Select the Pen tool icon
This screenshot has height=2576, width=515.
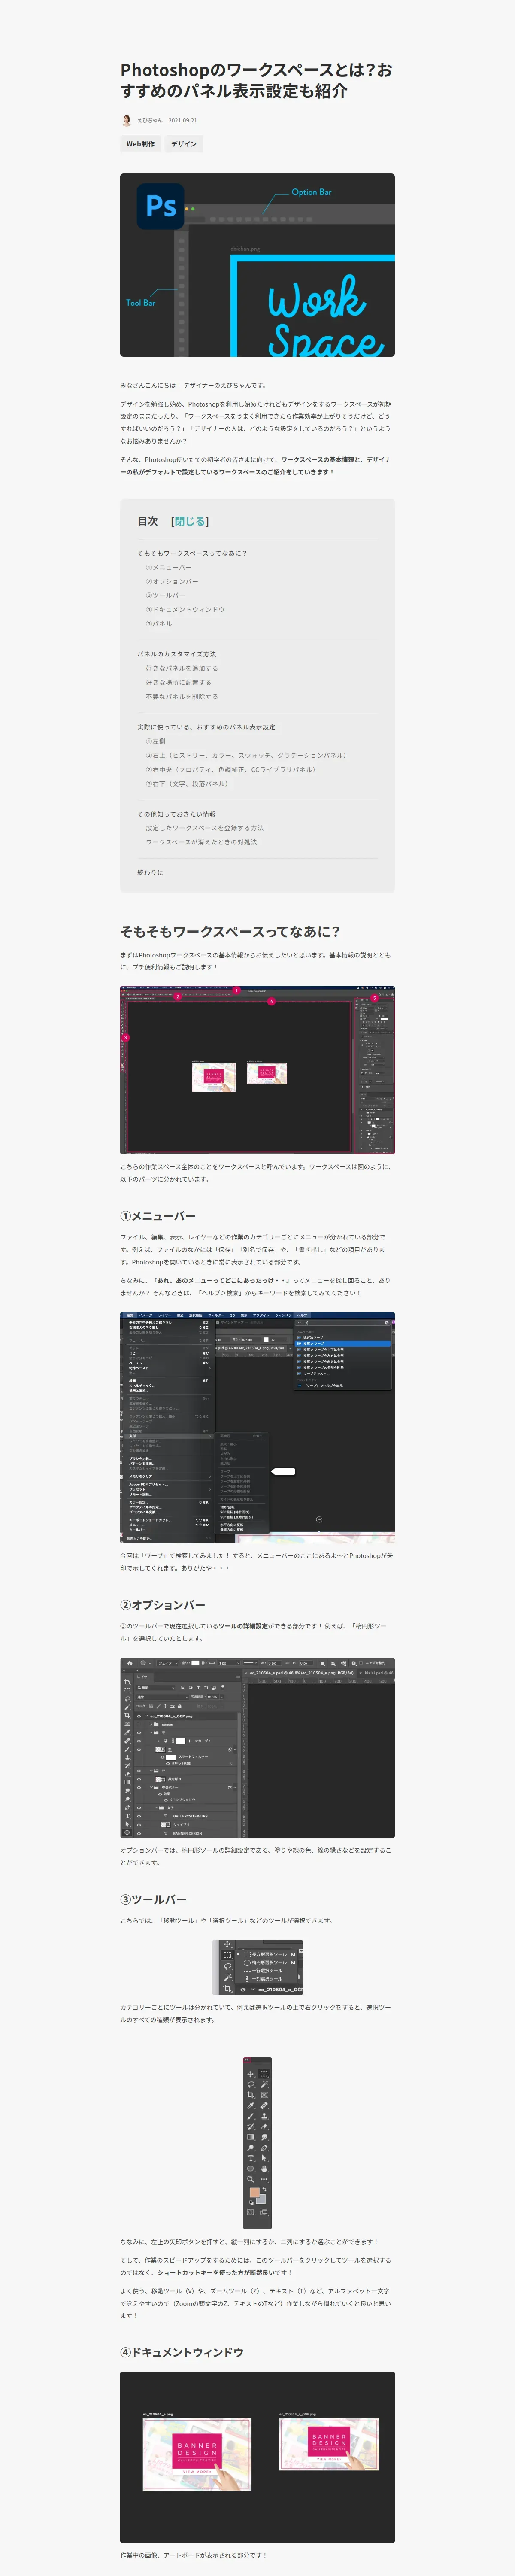pos(264,2148)
